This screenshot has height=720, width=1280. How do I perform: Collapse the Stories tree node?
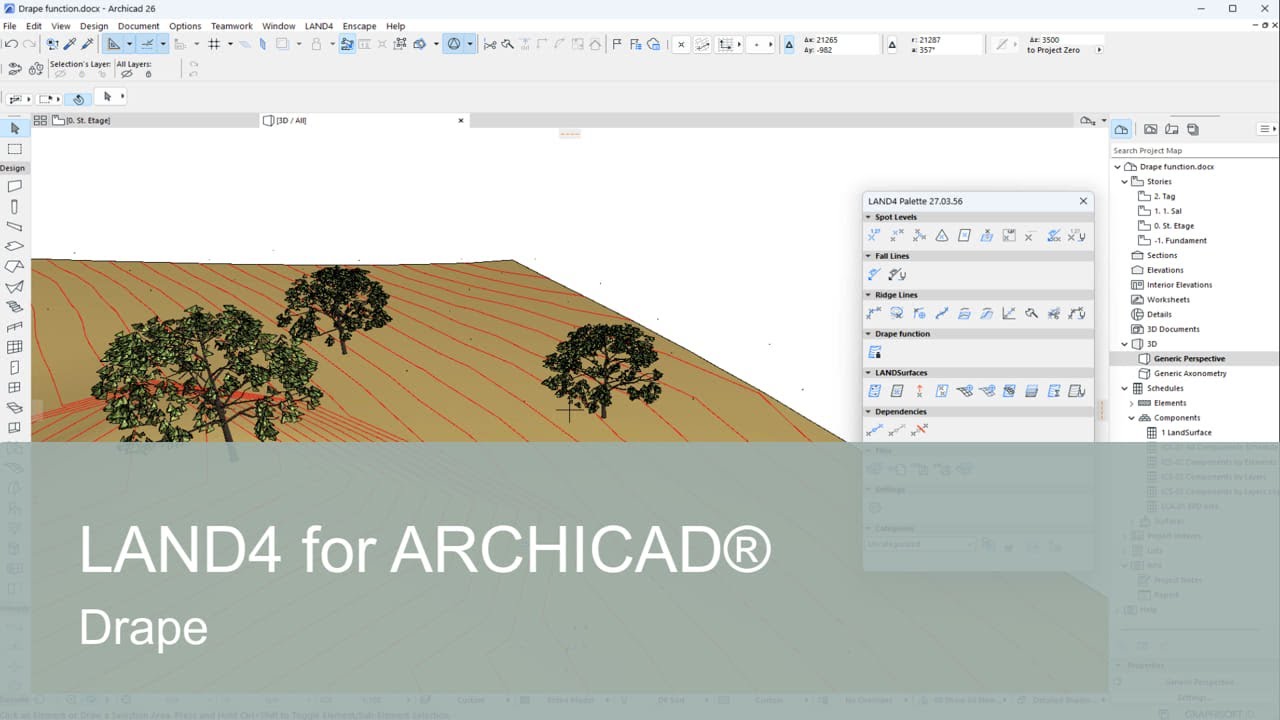coord(1125,182)
